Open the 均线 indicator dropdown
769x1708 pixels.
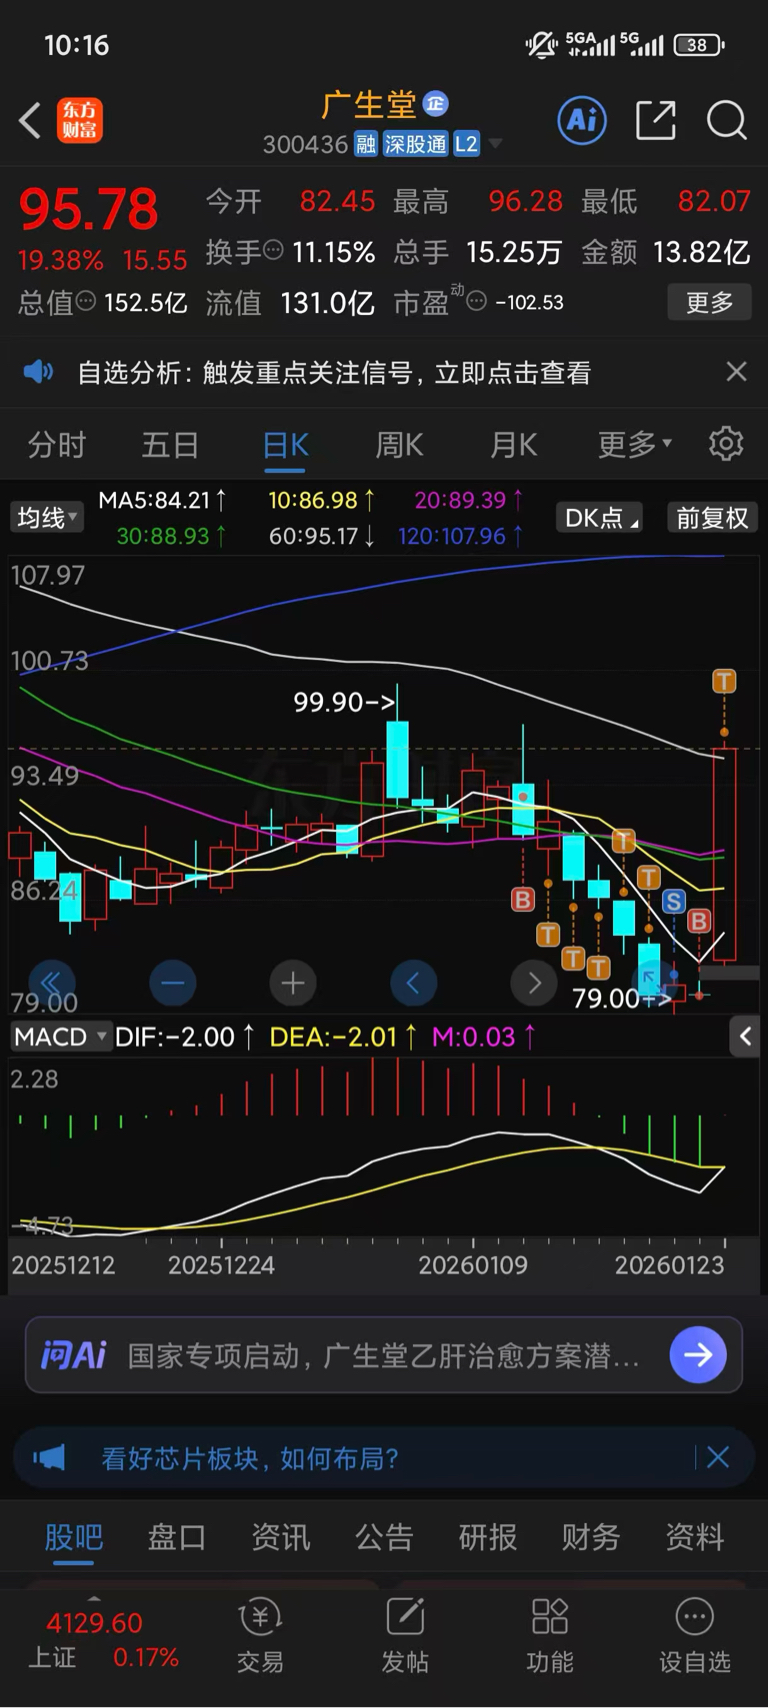(x=46, y=517)
